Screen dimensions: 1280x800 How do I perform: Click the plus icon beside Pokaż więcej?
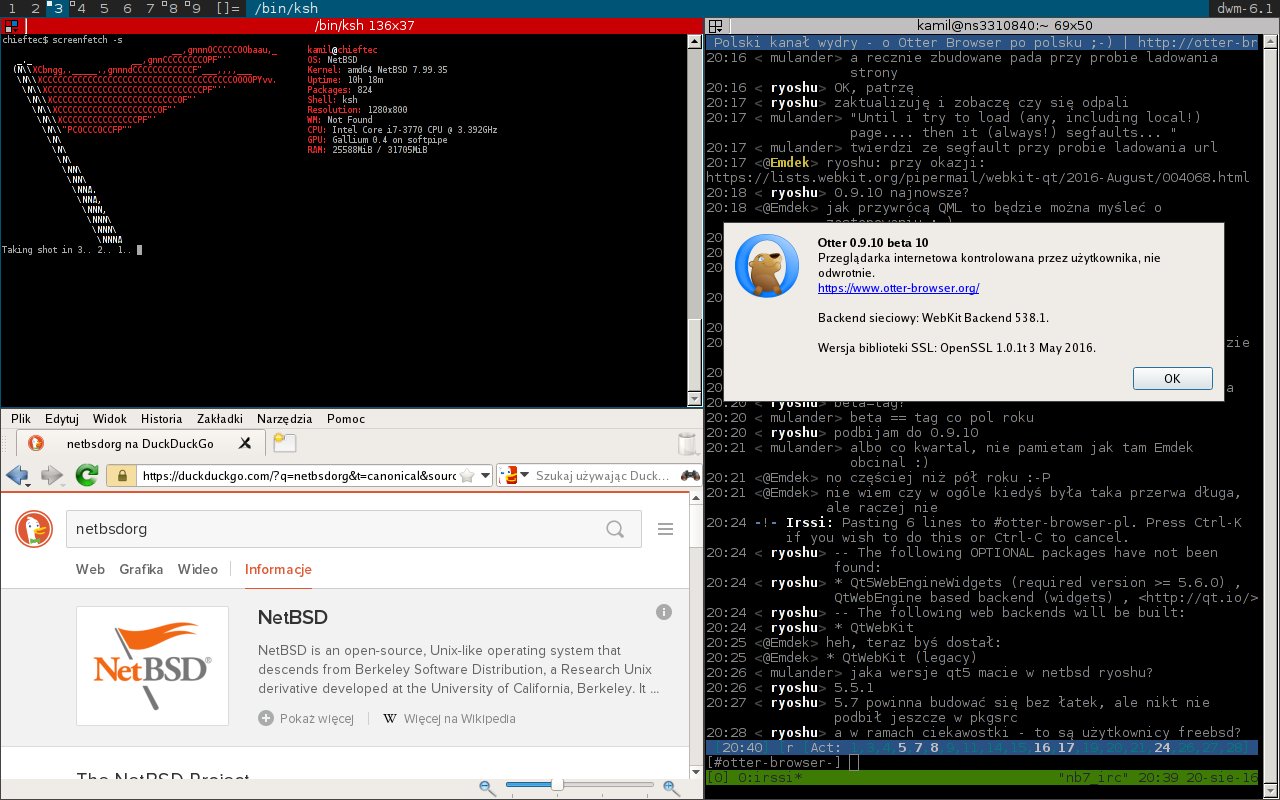coord(266,718)
